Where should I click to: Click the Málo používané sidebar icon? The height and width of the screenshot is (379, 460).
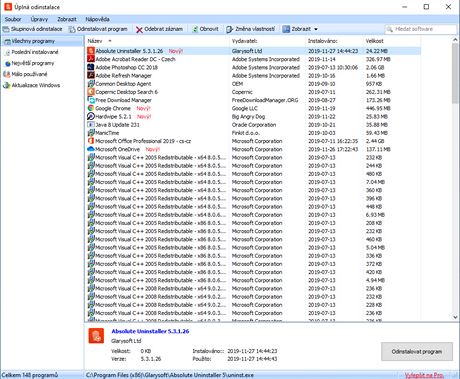click(x=7, y=74)
